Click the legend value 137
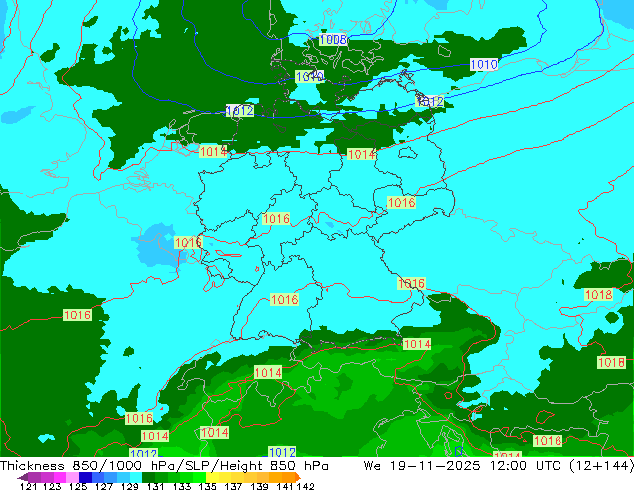Viewport: 634px width, 490px height. pyautogui.click(x=233, y=486)
